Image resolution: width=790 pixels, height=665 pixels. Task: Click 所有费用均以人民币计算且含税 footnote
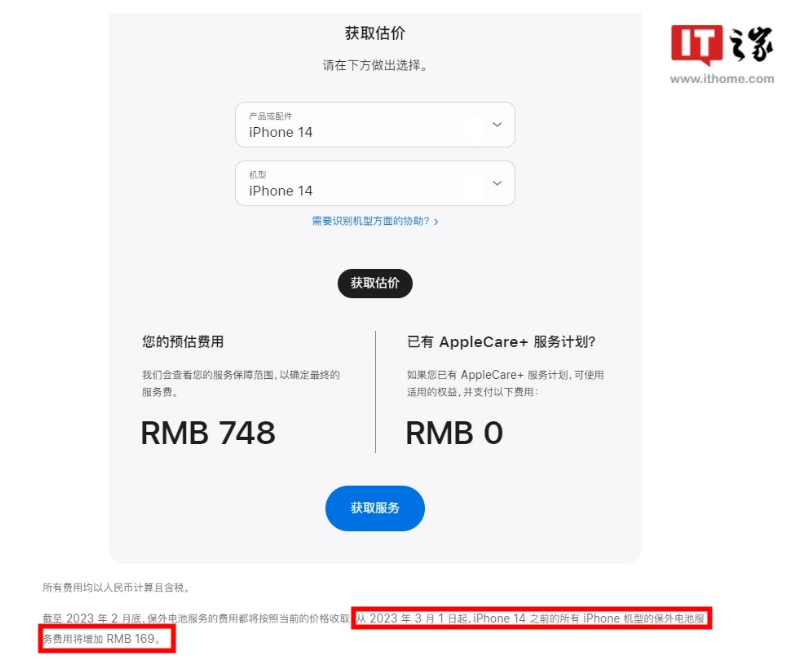pyautogui.click(x=116, y=587)
